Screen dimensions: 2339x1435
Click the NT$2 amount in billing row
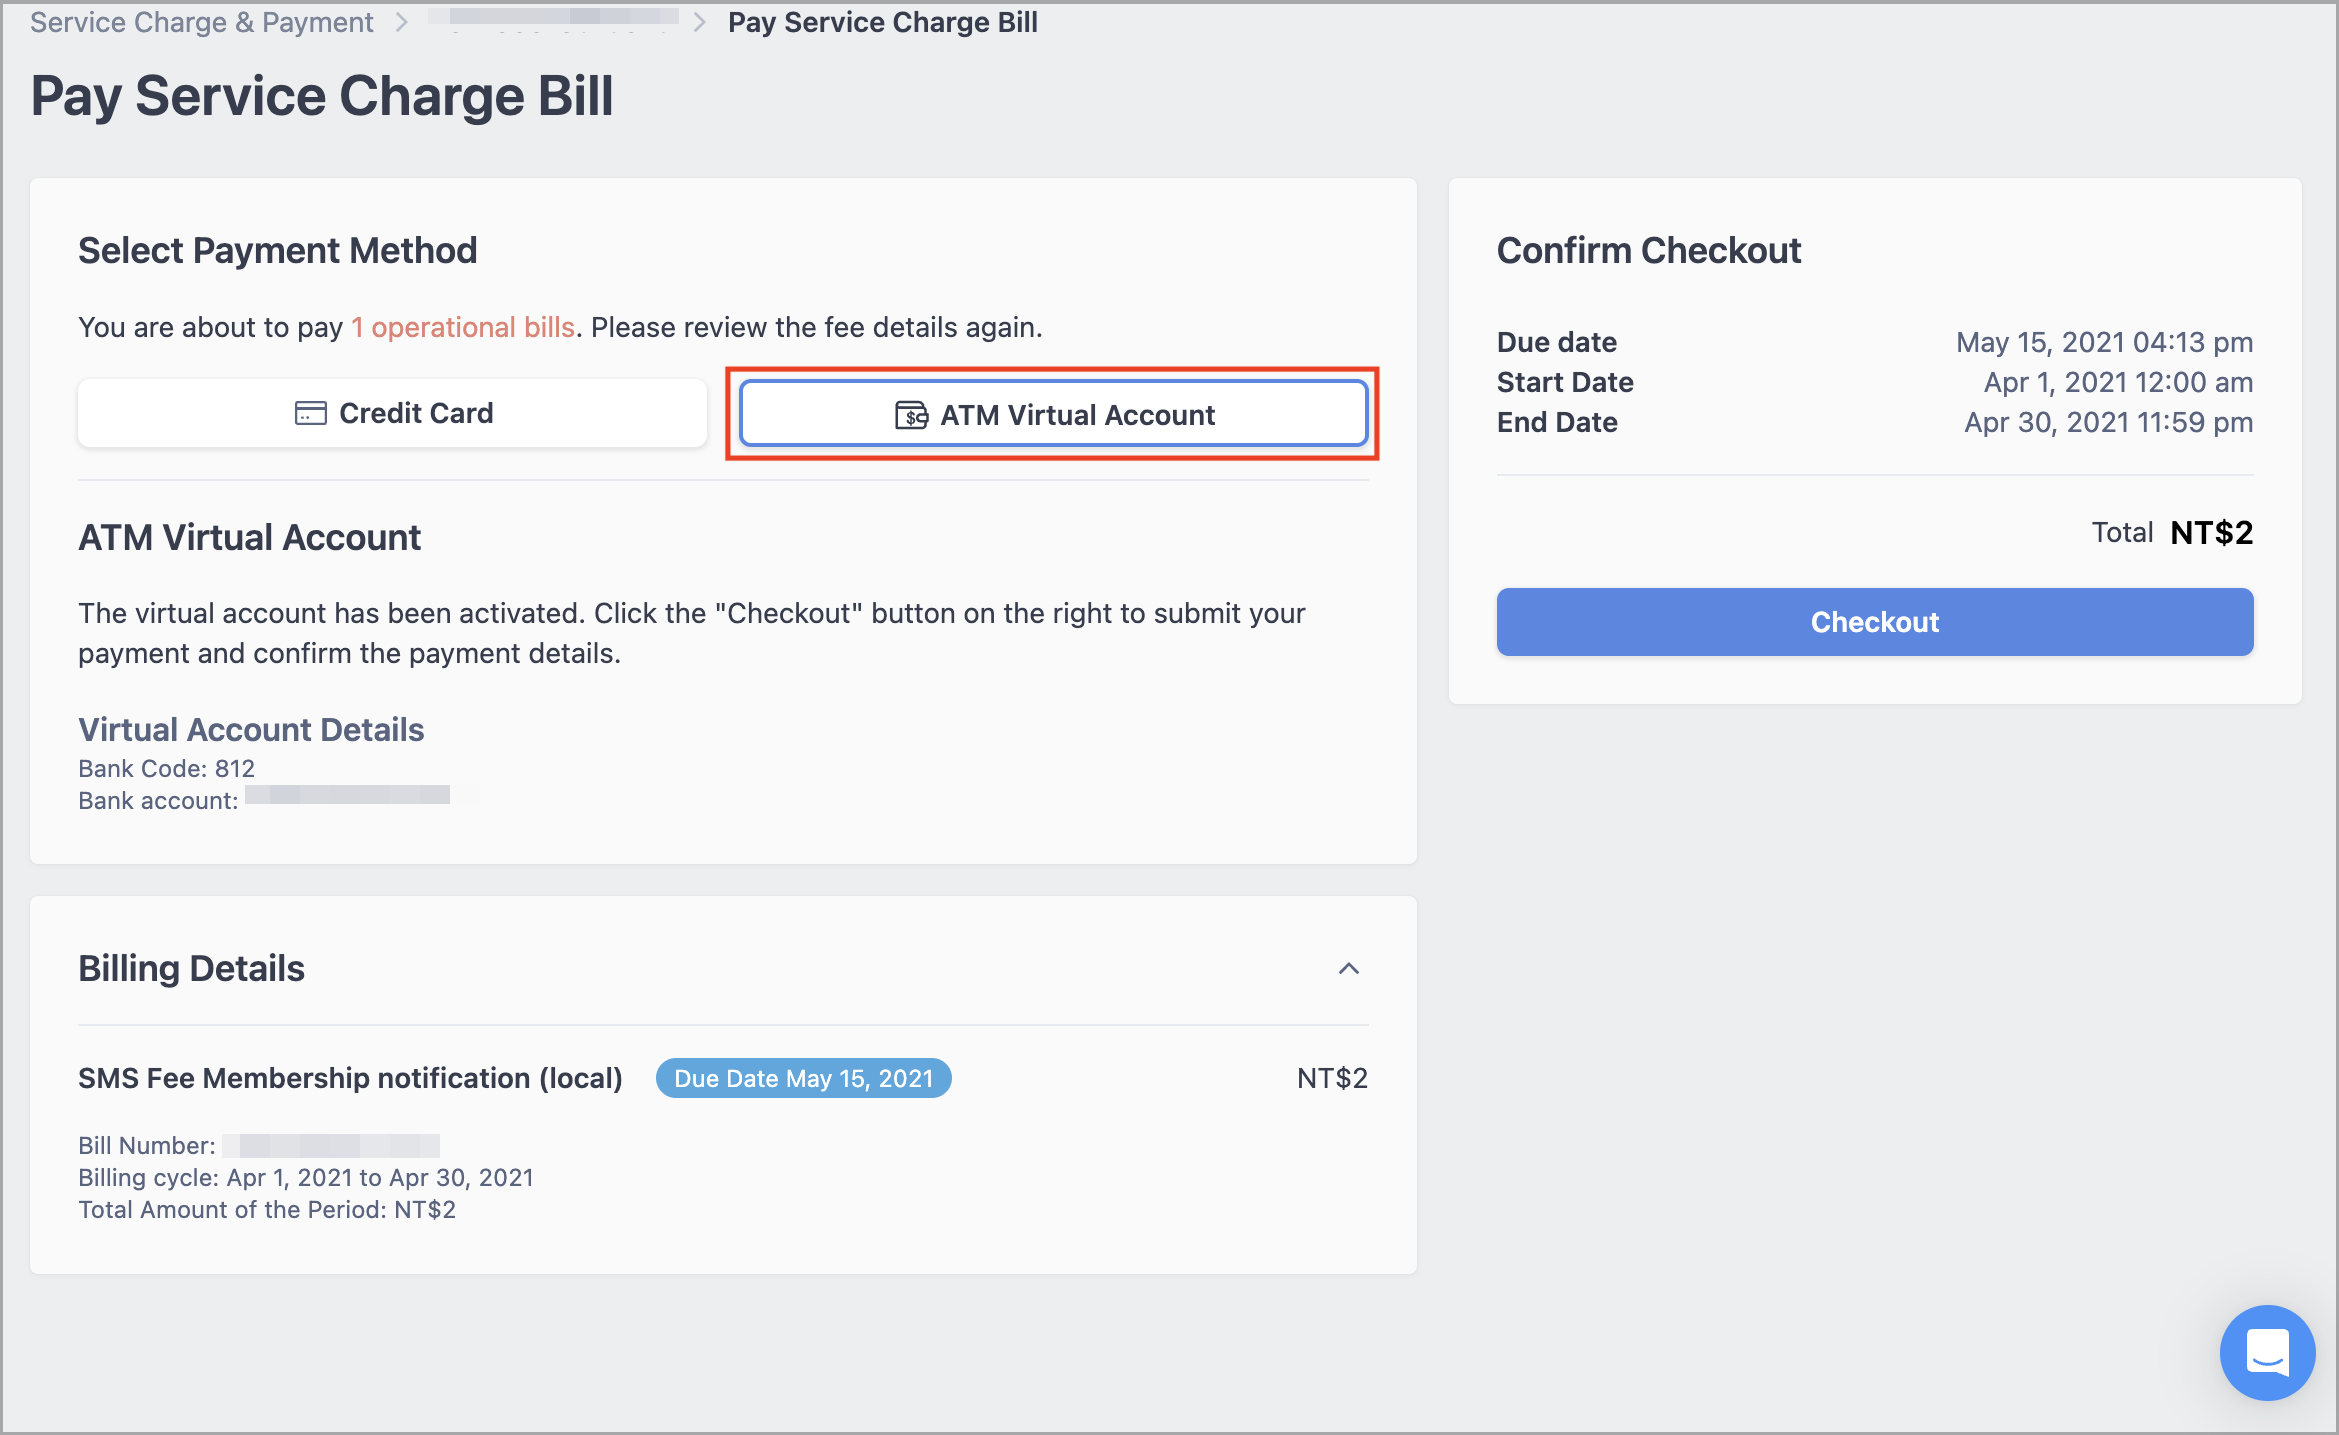(1332, 1078)
